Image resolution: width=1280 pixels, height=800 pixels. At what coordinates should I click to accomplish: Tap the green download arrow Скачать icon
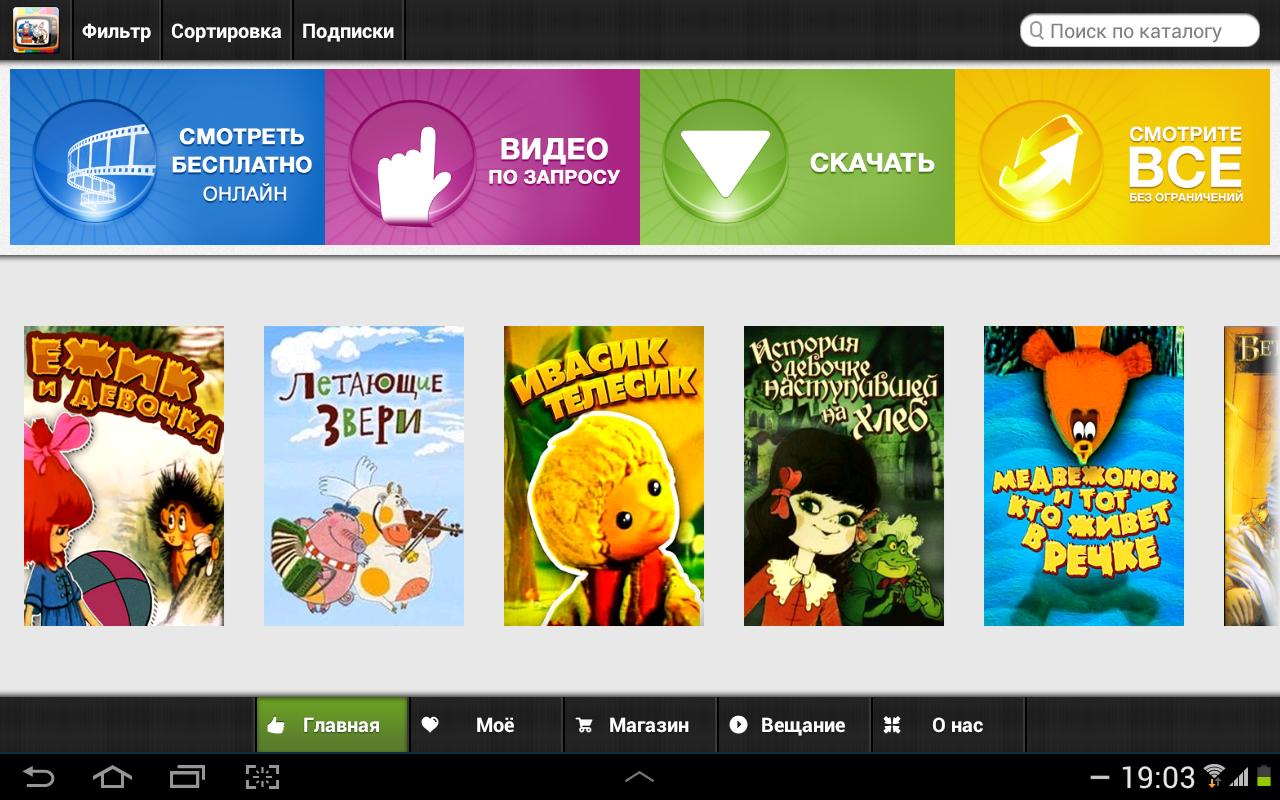(x=727, y=161)
